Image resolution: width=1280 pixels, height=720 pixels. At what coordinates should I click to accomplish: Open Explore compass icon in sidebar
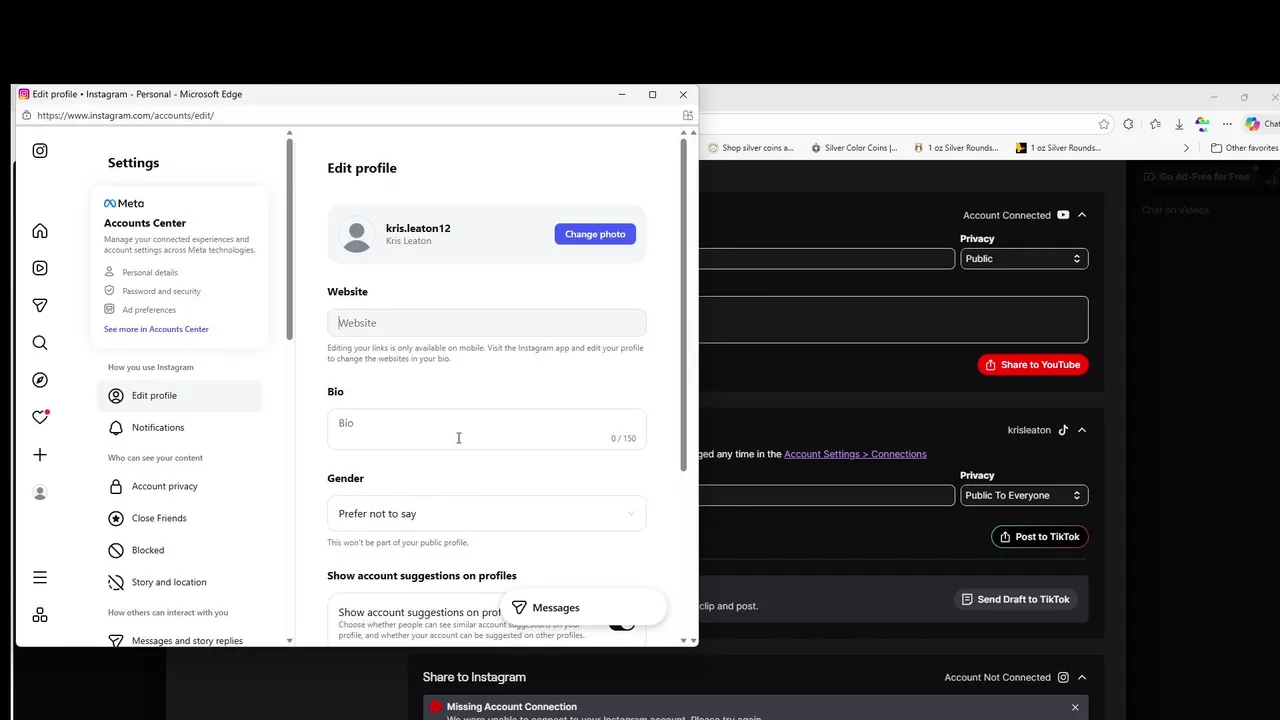[x=40, y=380]
